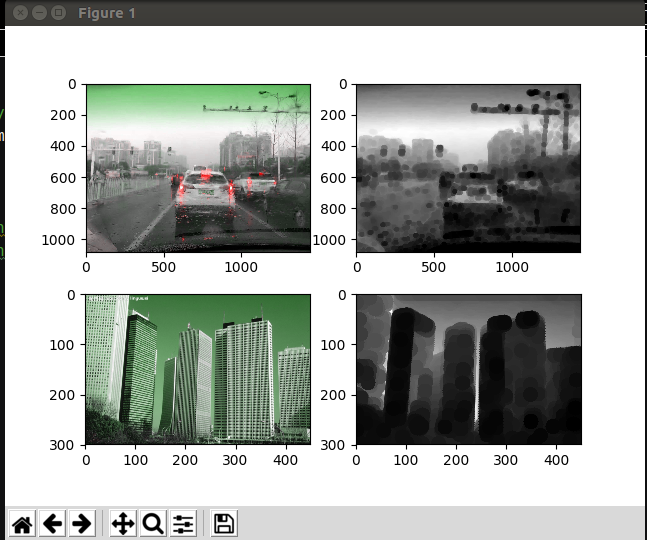The width and height of the screenshot is (647, 540).
Task: Activate the Zoom to rectangle magnifier
Action: click(153, 523)
